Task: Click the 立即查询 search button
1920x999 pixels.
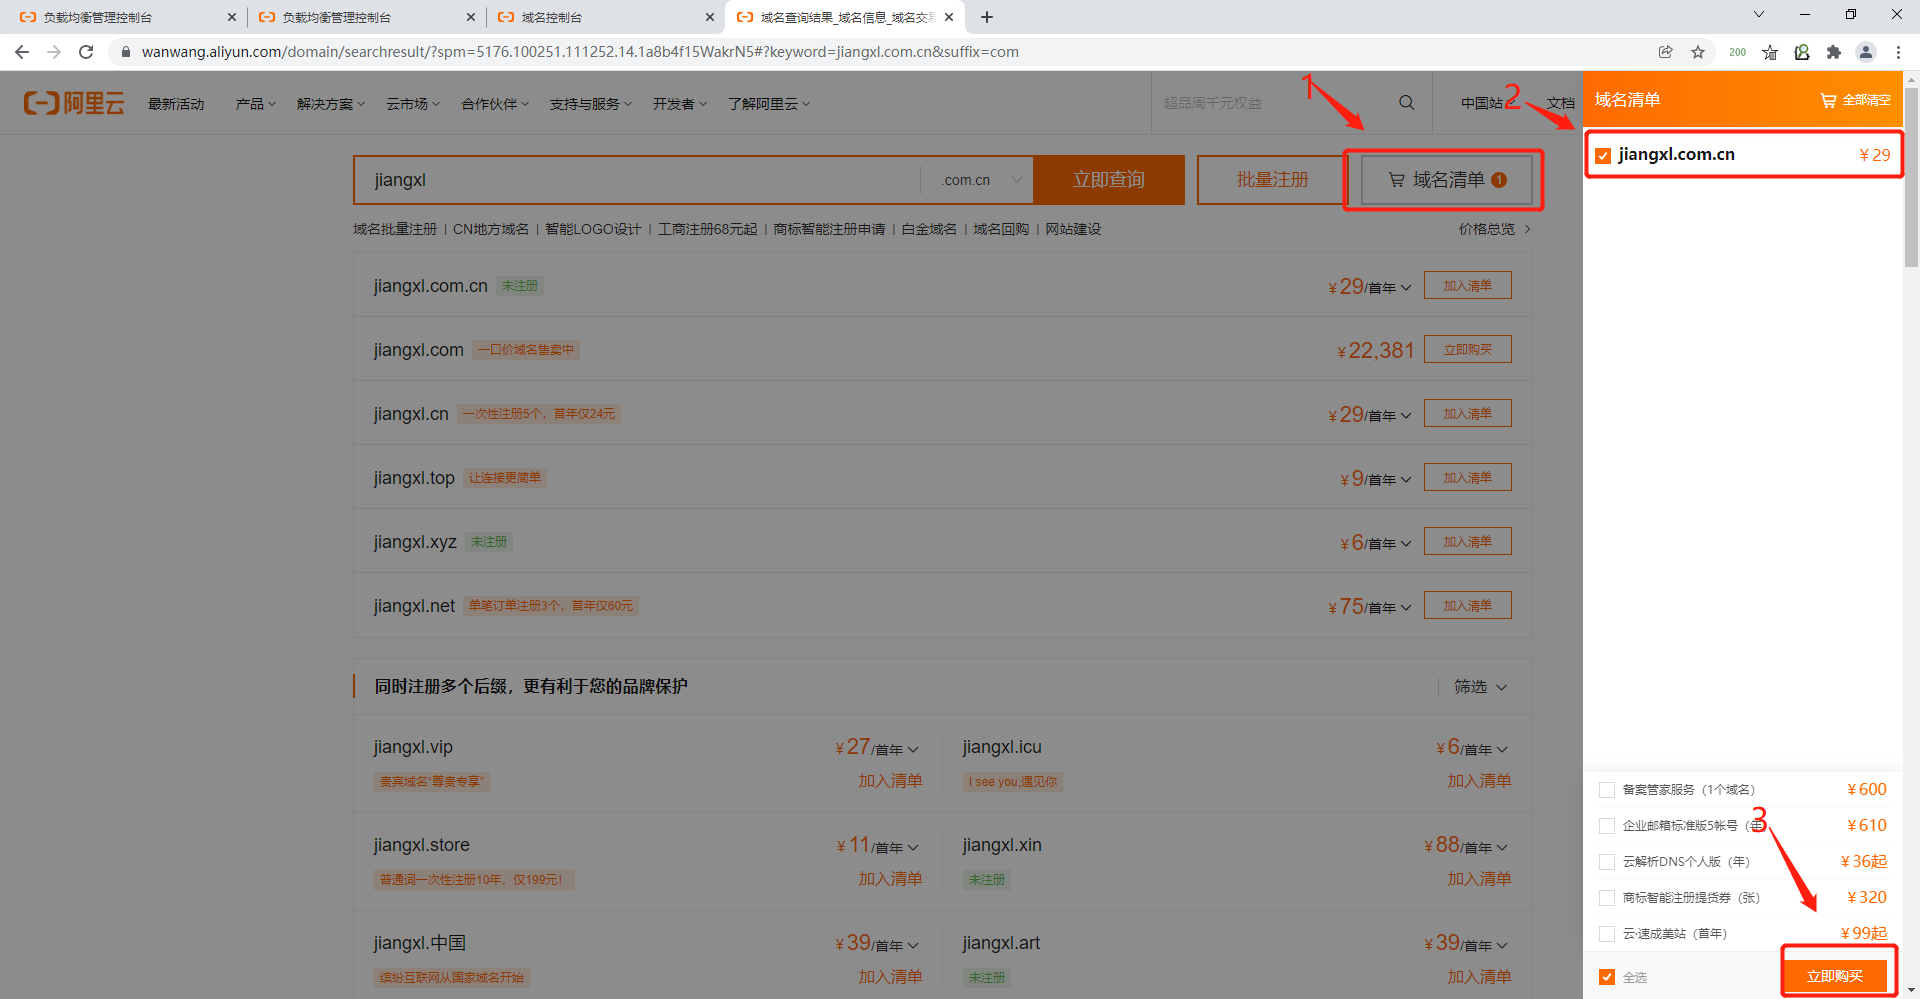Action: point(1109,180)
